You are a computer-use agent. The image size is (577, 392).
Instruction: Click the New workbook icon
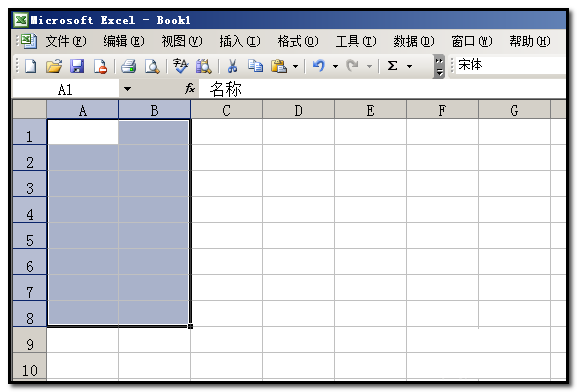pos(31,67)
